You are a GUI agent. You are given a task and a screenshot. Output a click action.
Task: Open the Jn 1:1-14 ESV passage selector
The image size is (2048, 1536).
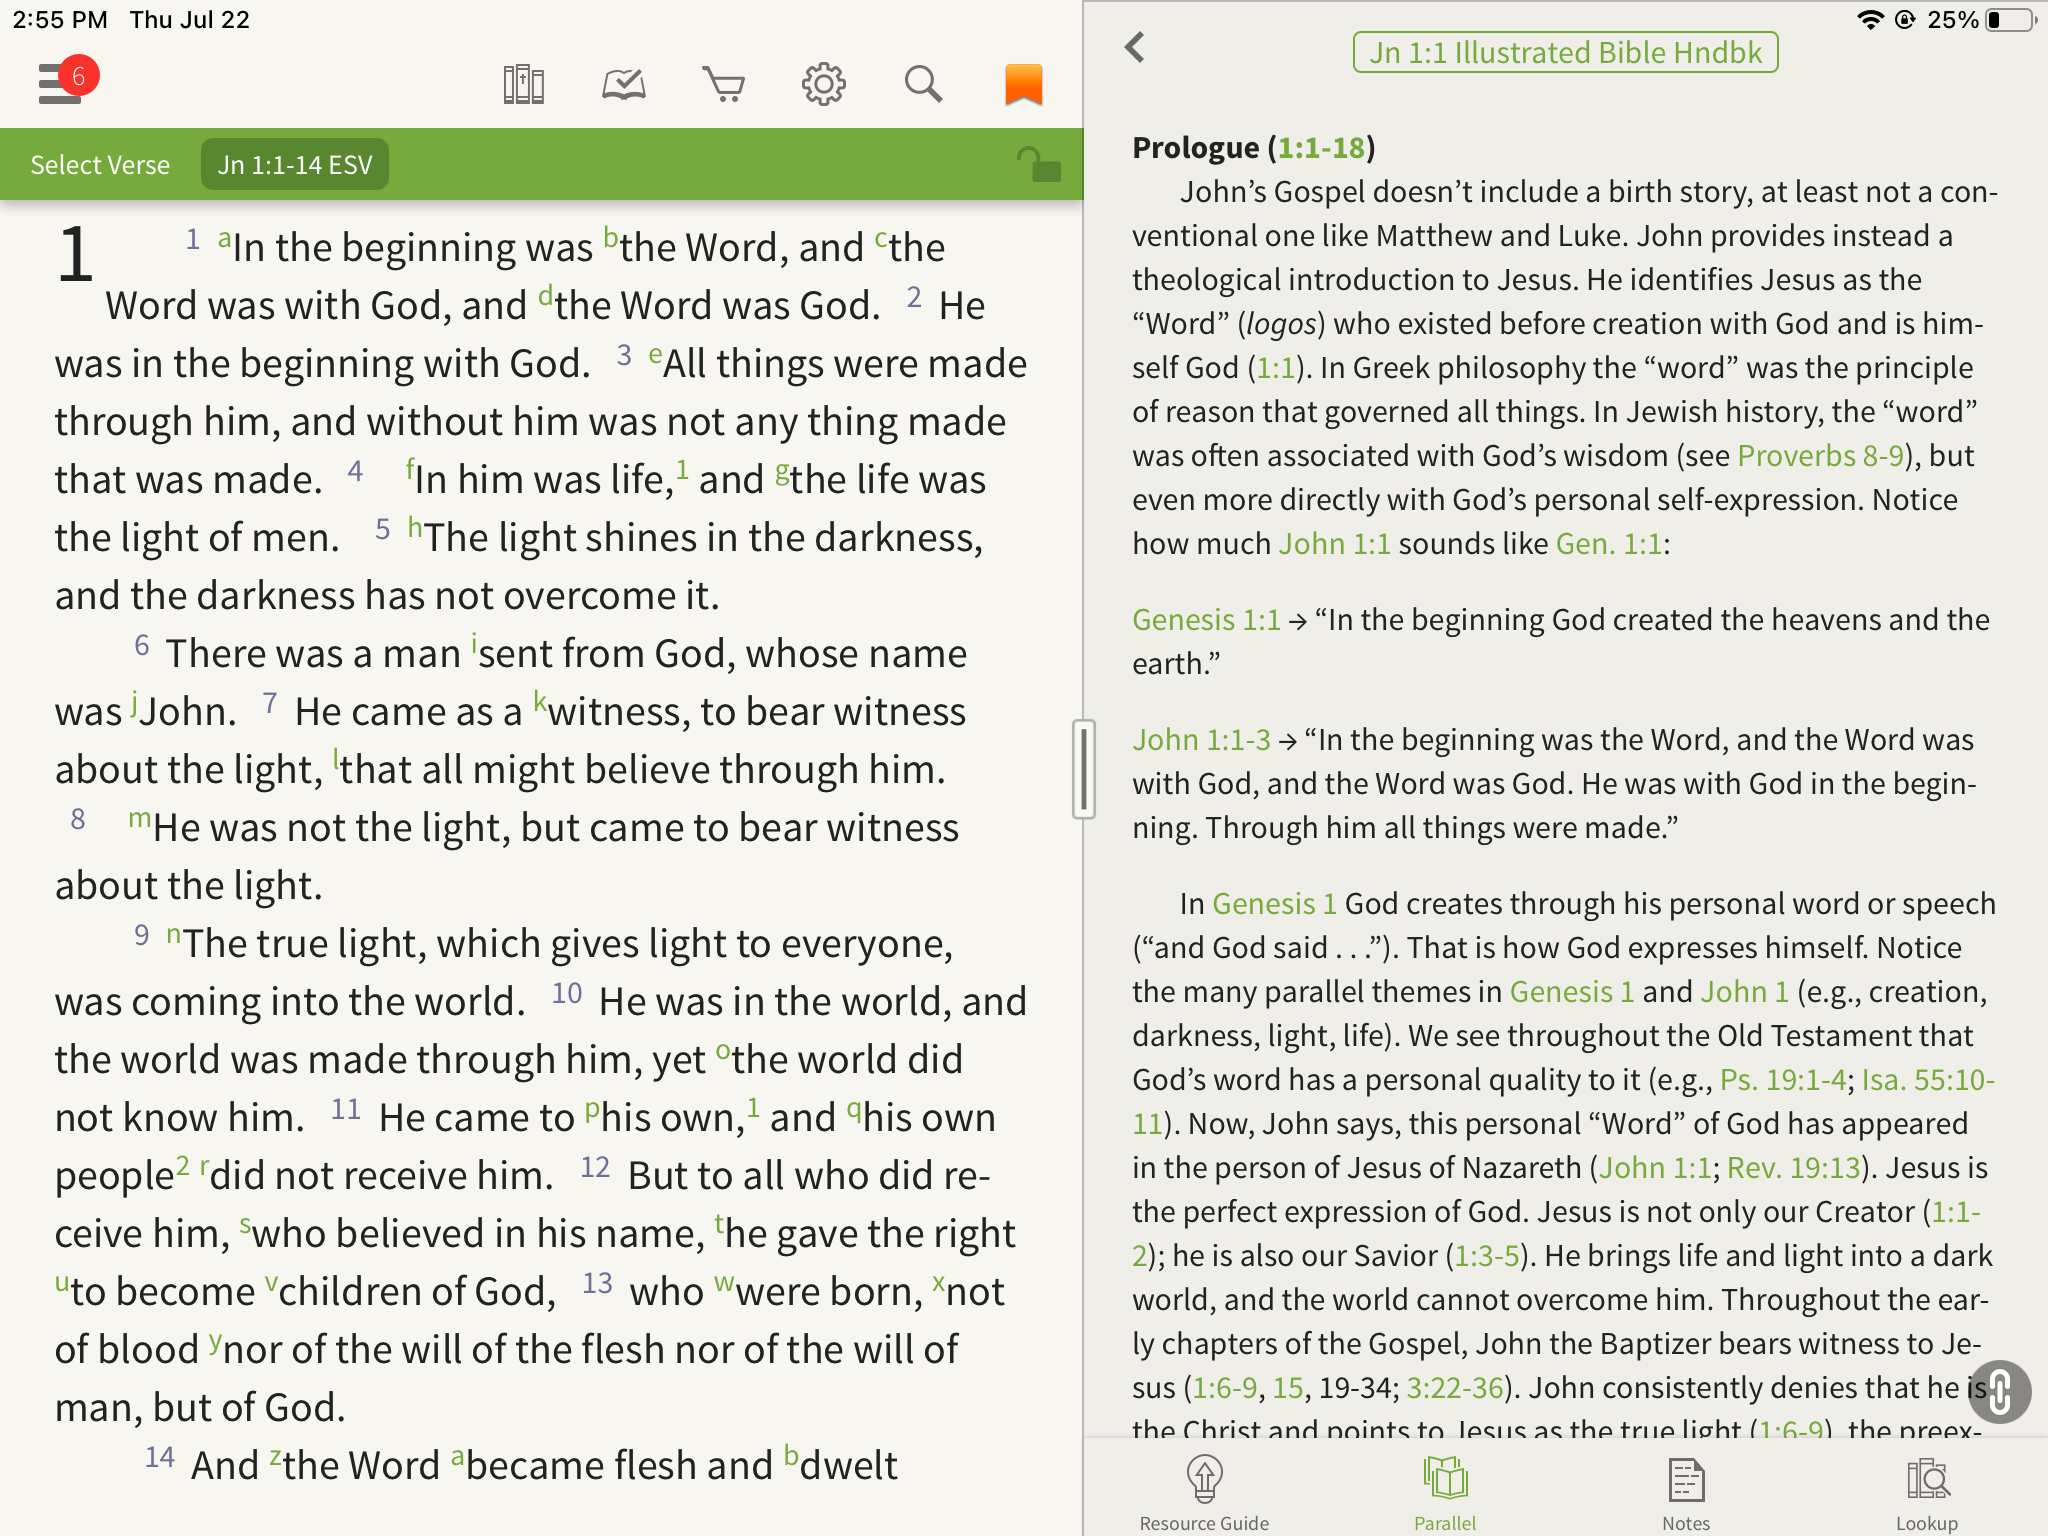(x=295, y=165)
